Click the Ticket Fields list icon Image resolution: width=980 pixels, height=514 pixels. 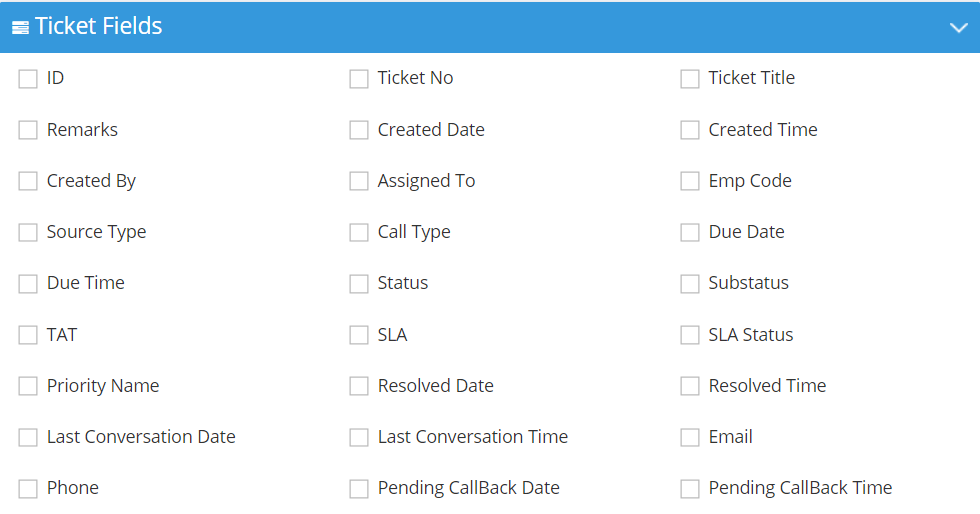(20, 28)
